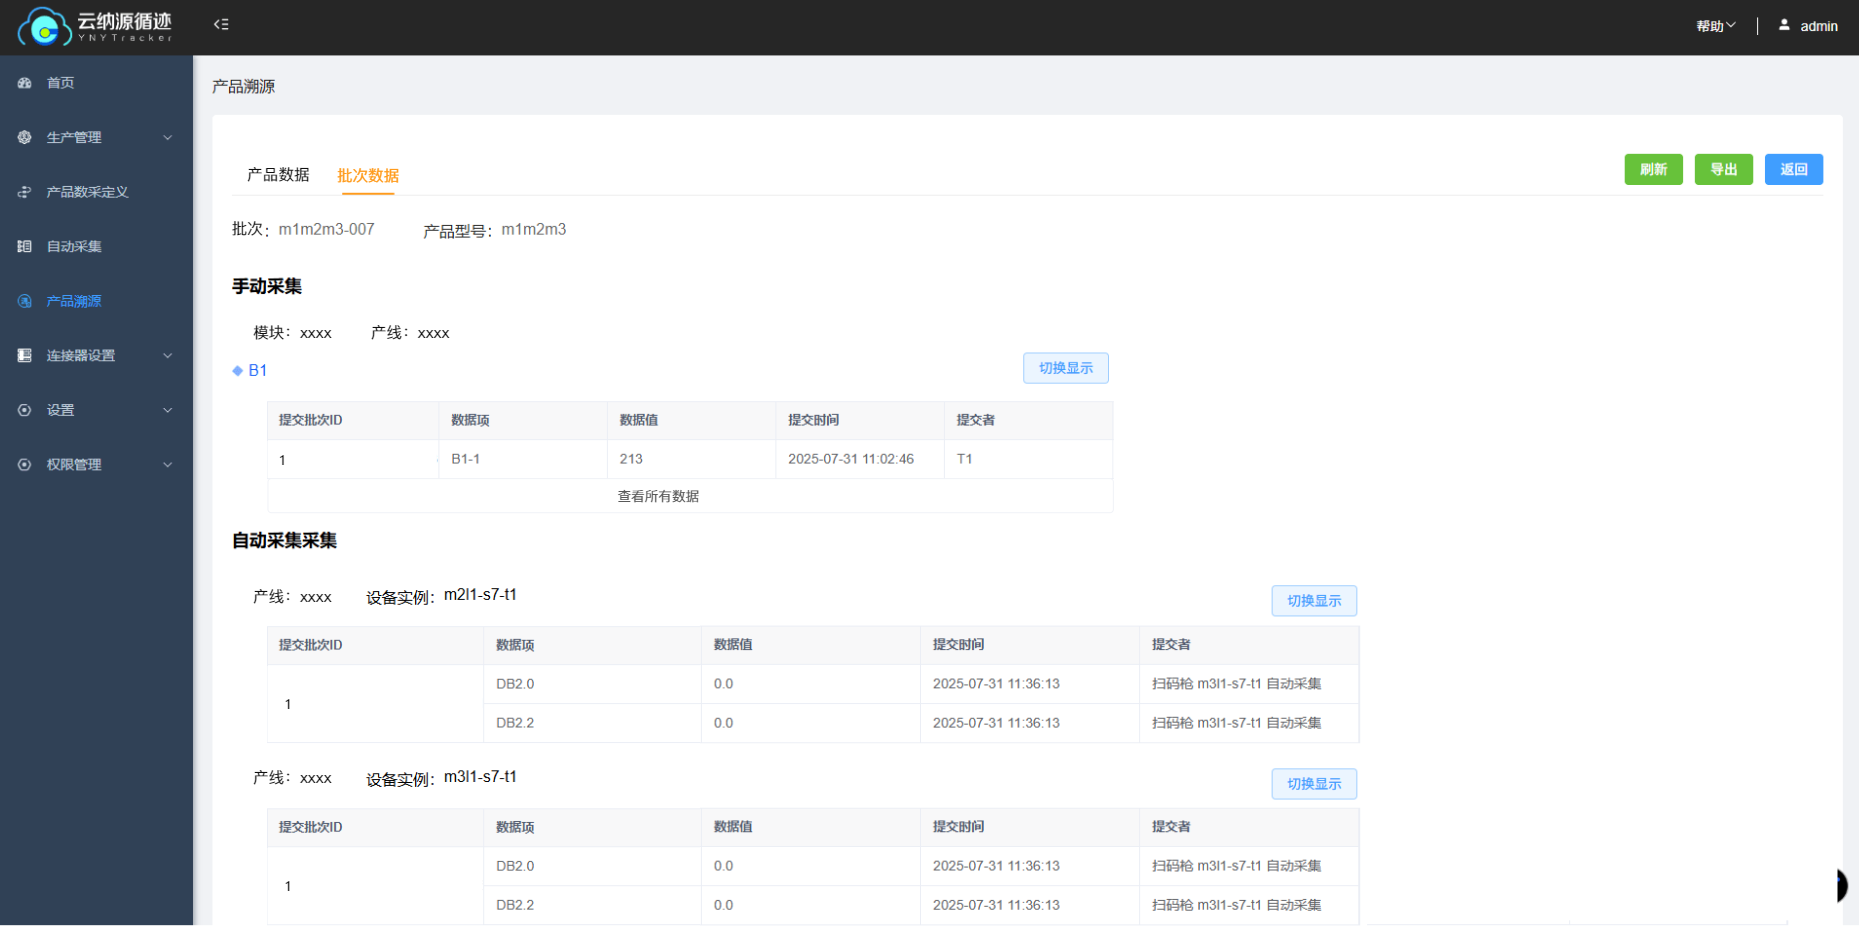Expand the 连接器设置 submenu chevron
This screenshot has height=948, width=1859.
point(168,355)
